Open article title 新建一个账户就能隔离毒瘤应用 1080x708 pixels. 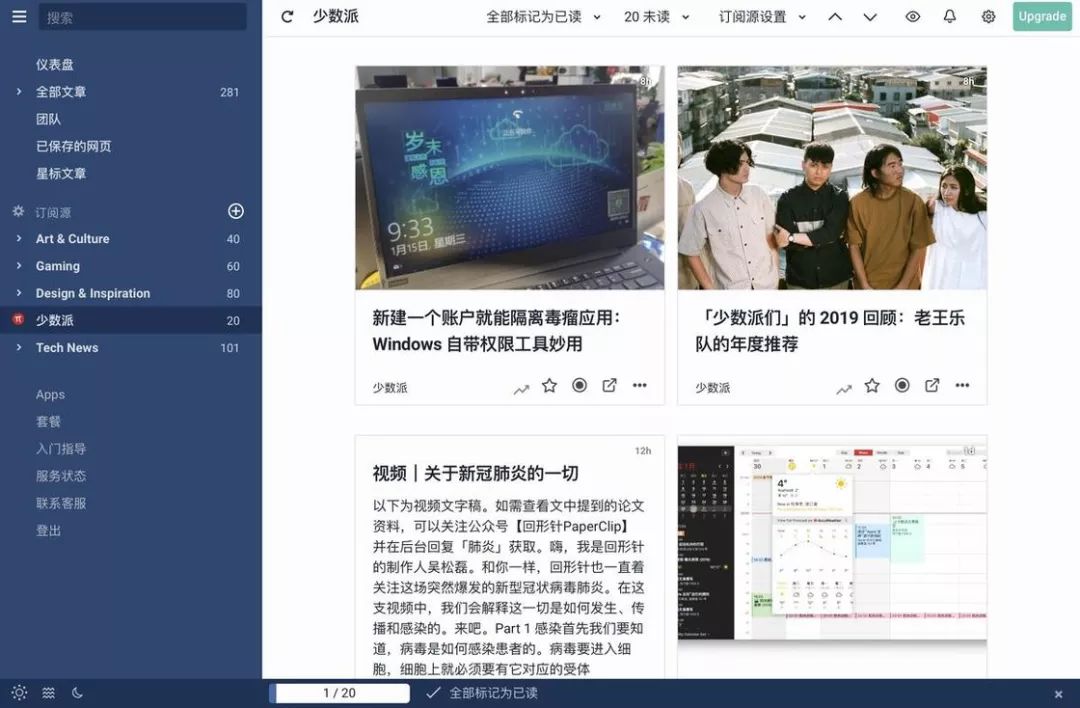(x=496, y=331)
